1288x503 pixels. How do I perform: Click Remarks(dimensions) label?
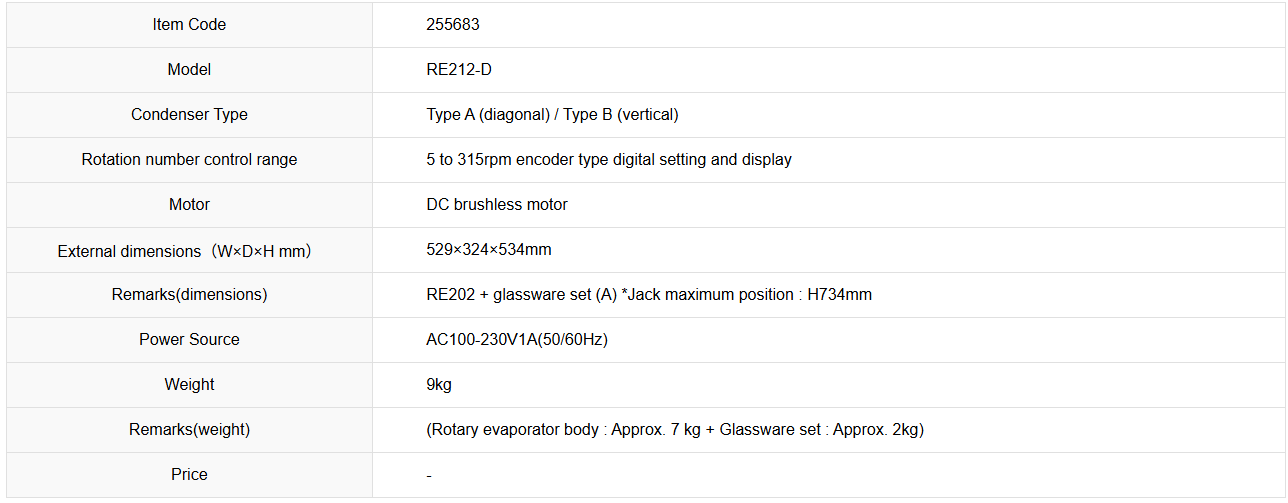point(189,295)
